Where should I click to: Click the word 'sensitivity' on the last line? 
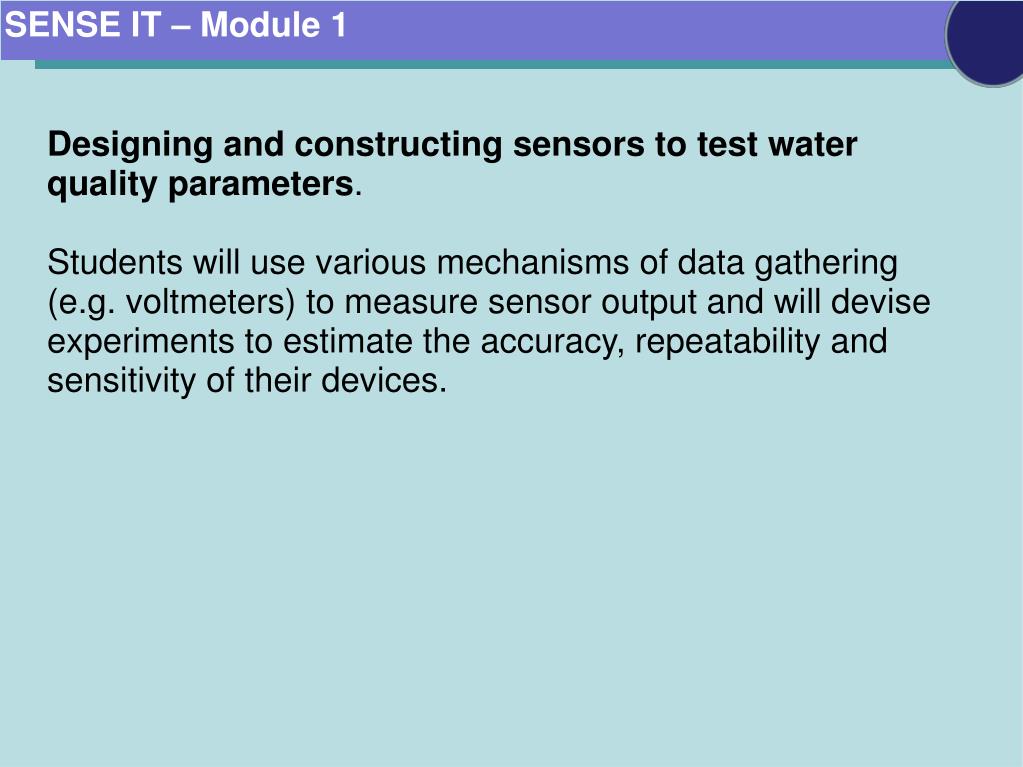[121, 381]
